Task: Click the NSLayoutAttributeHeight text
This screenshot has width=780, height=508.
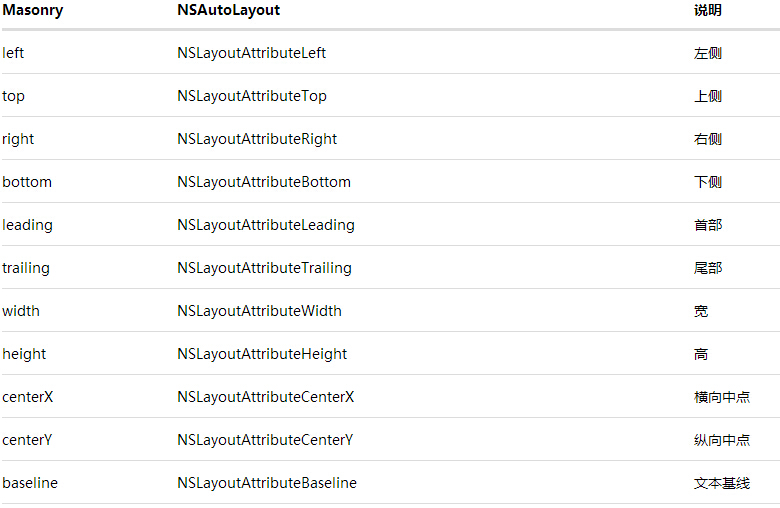Action: pyautogui.click(x=262, y=354)
